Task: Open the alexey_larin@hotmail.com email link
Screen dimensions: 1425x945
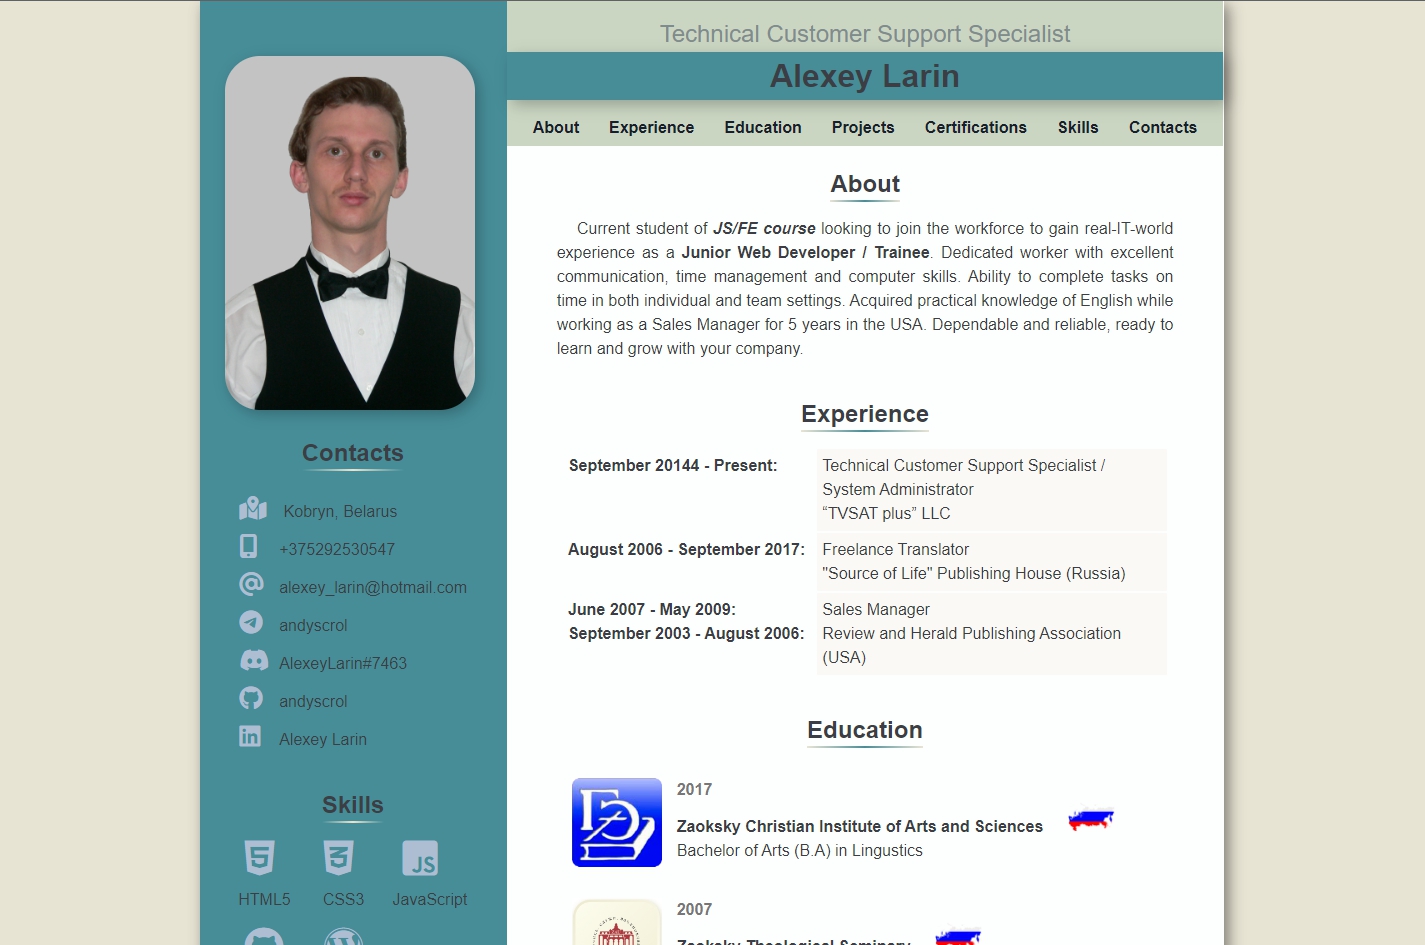Action: click(373, 587)
